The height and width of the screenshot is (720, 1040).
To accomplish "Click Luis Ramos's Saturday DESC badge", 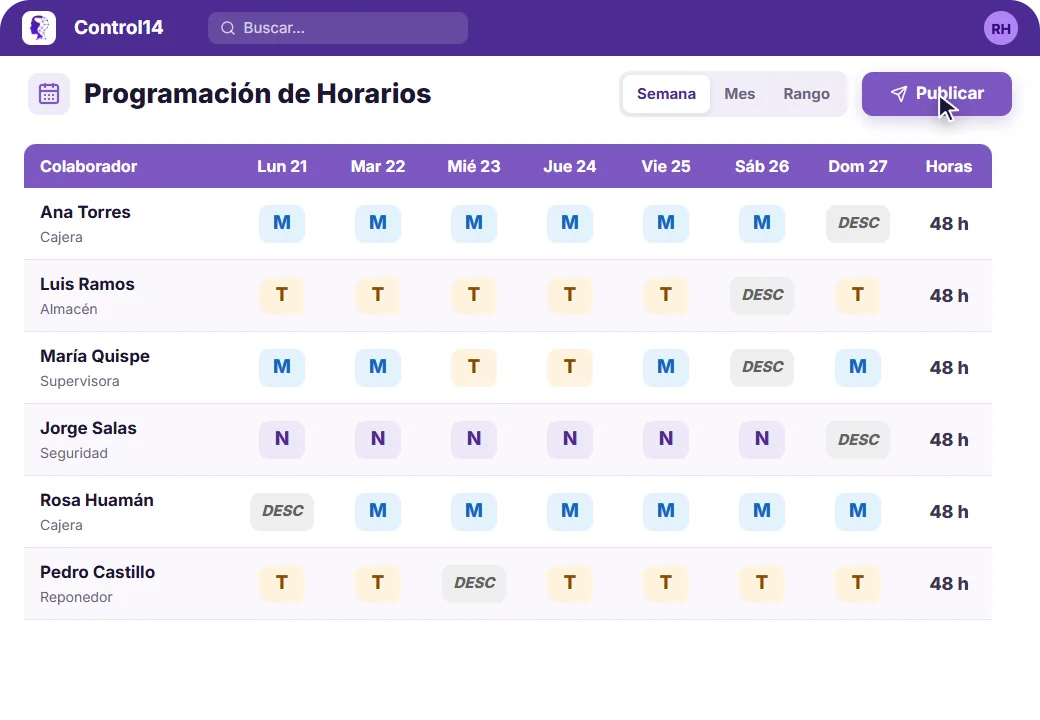I will 762,295.
